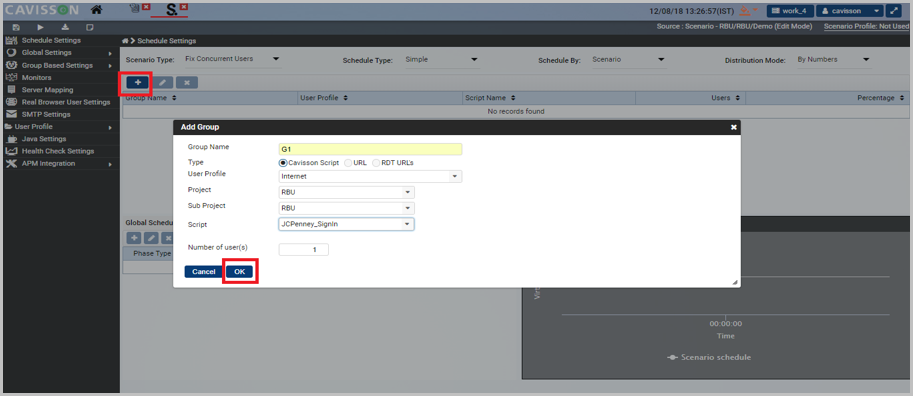Click the User Profile folder icon
This screenshot has height=396, width=913.
8,126
